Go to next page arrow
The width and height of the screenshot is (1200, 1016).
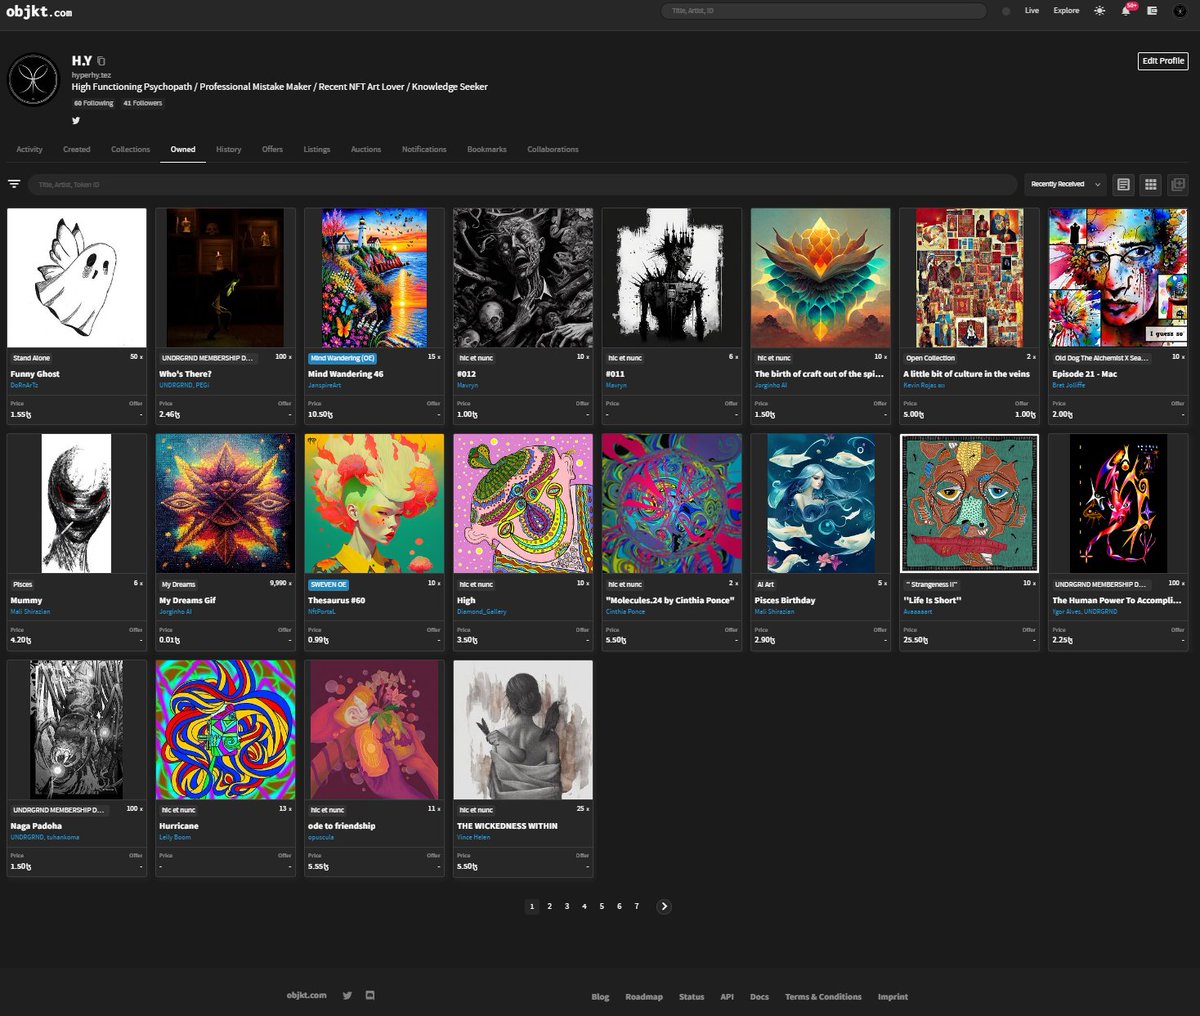[664, 906]
